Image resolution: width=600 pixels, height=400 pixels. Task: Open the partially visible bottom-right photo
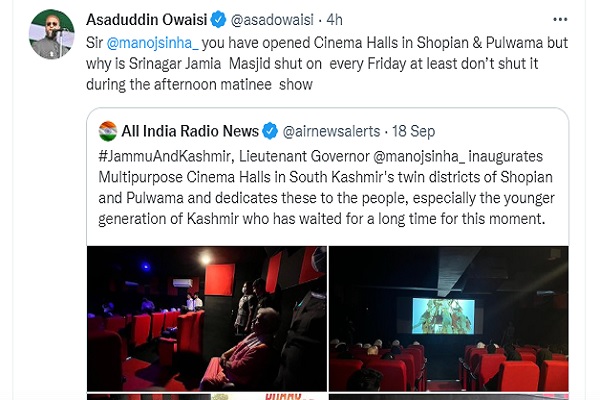448,397
